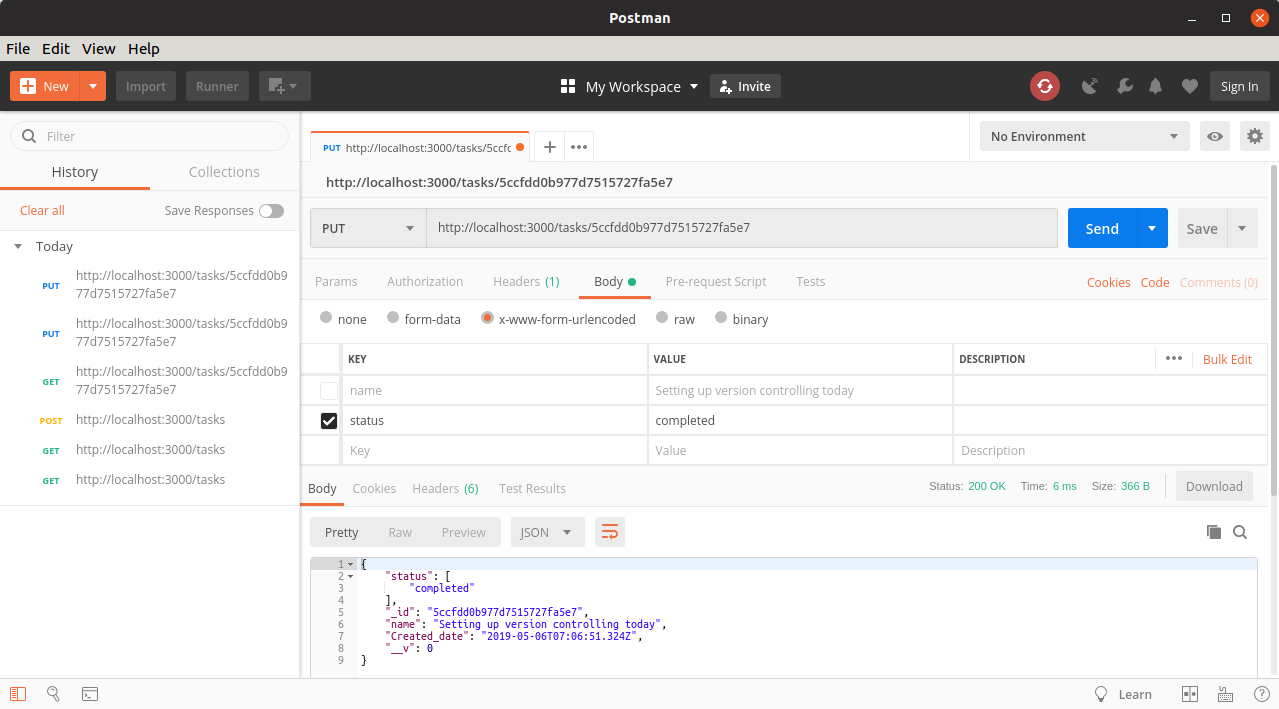
Task: Click the Bulk Edit link
Action: click(x=1227, y=359)
